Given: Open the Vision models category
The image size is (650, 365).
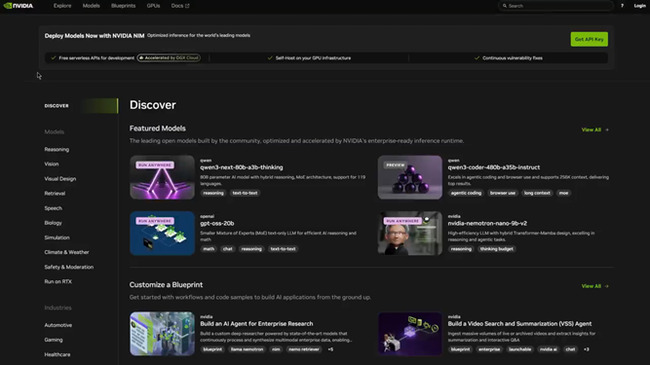Looking at the screenshot, I should tap(51, 164).
